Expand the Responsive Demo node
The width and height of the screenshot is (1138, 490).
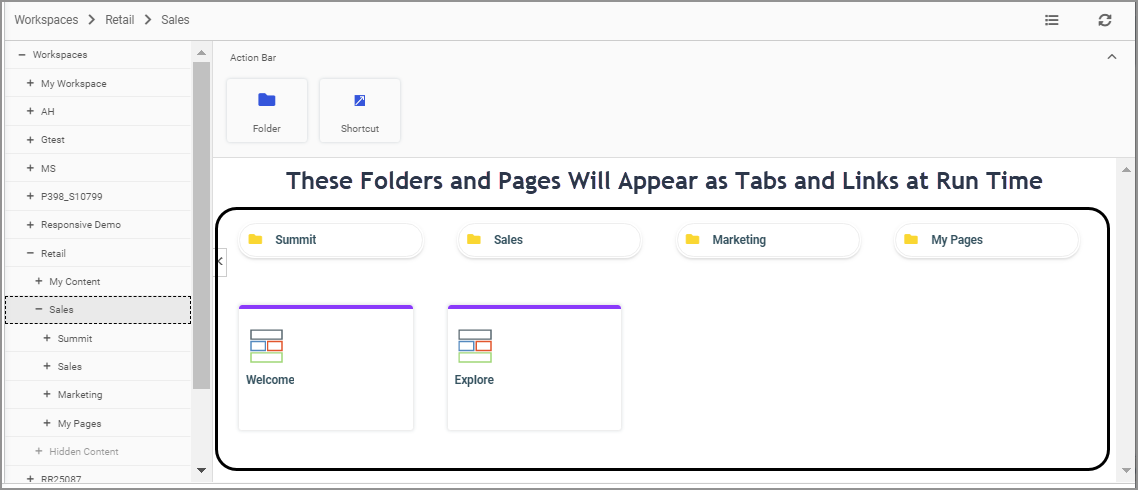pos(30,225)
